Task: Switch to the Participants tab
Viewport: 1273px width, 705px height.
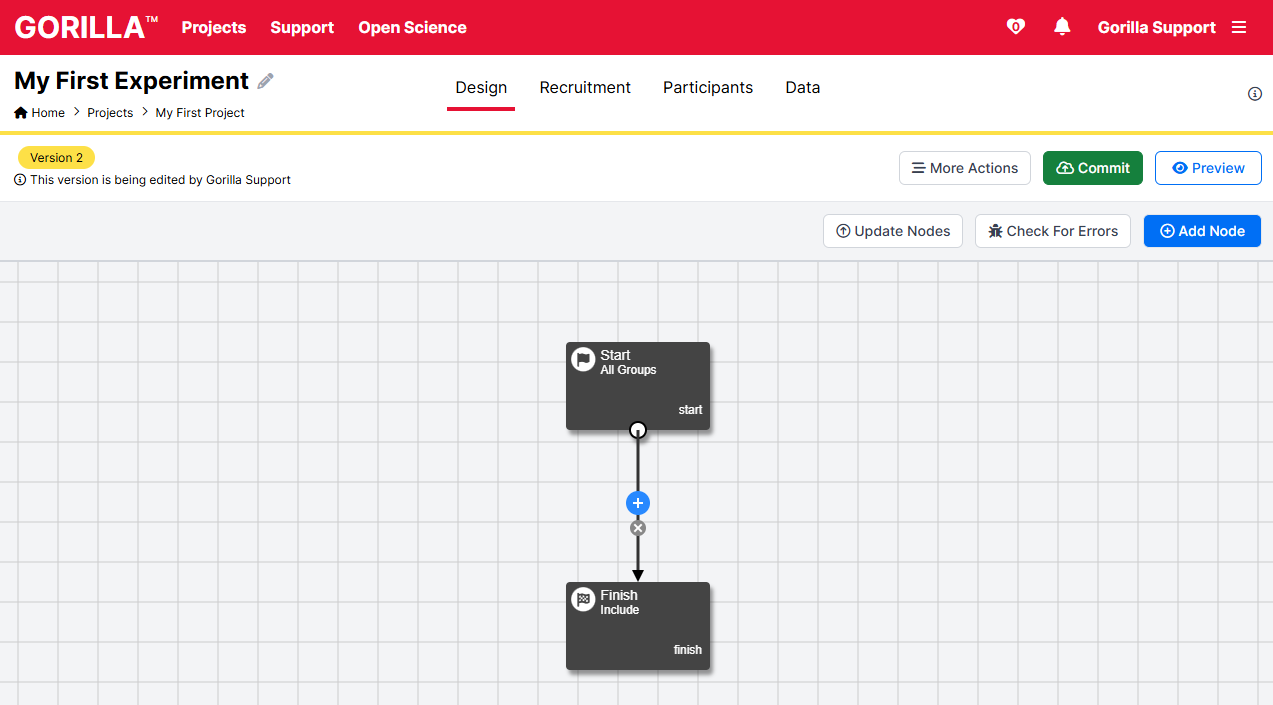Action: click(x=708, y=88)
